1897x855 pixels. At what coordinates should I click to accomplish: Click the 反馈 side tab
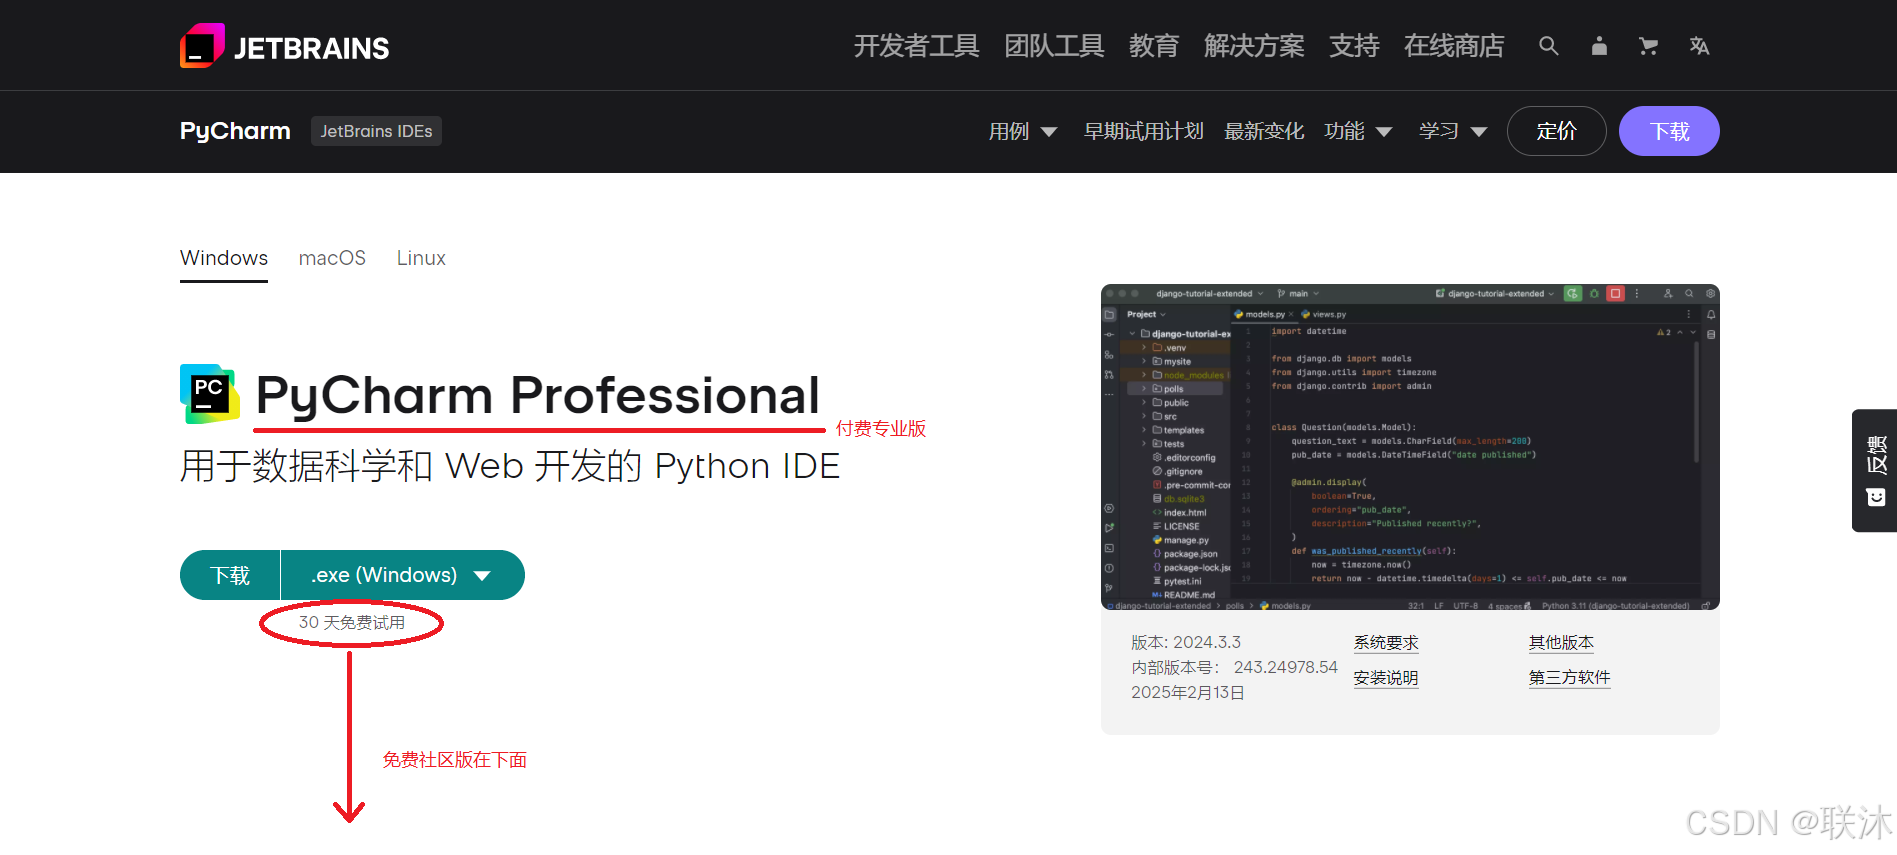pyautogui.click(x=1875, y=470)
